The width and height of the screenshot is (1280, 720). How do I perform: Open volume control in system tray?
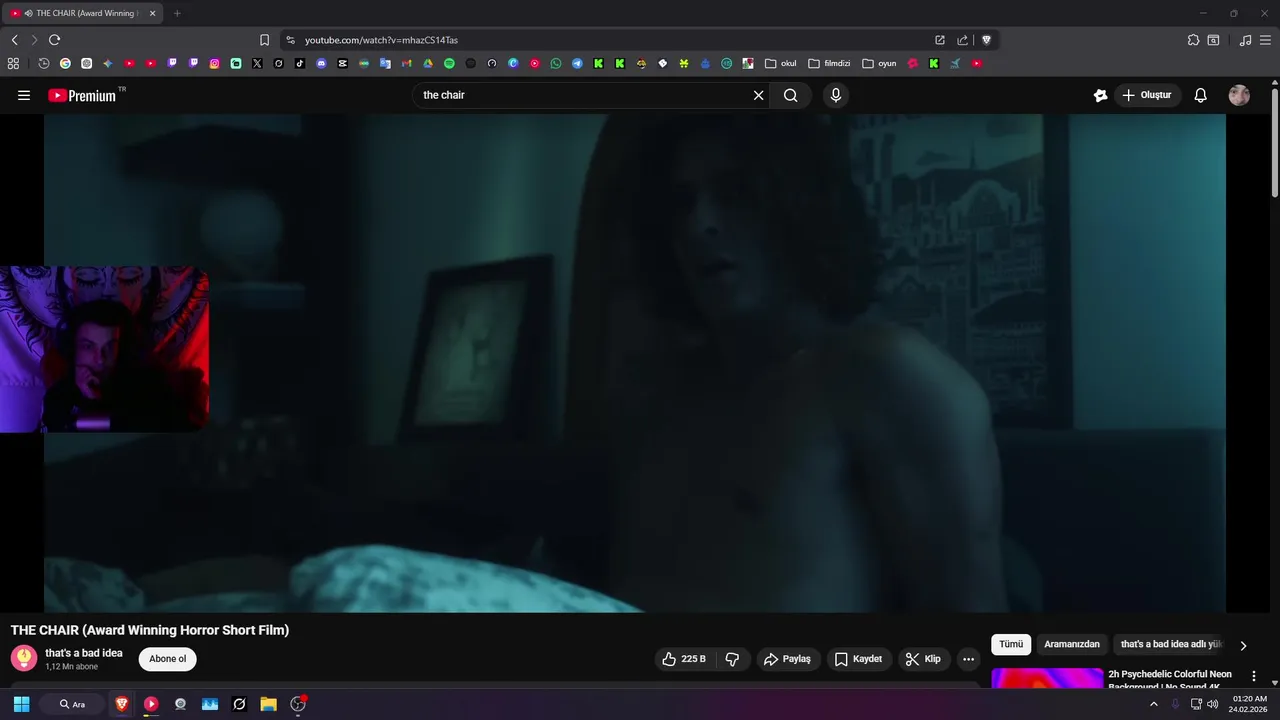click(x=1213, y=704)
